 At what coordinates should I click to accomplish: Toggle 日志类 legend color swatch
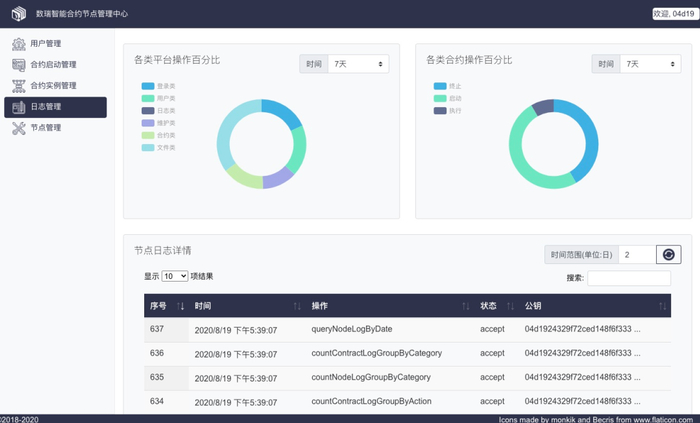coord(148,111)
